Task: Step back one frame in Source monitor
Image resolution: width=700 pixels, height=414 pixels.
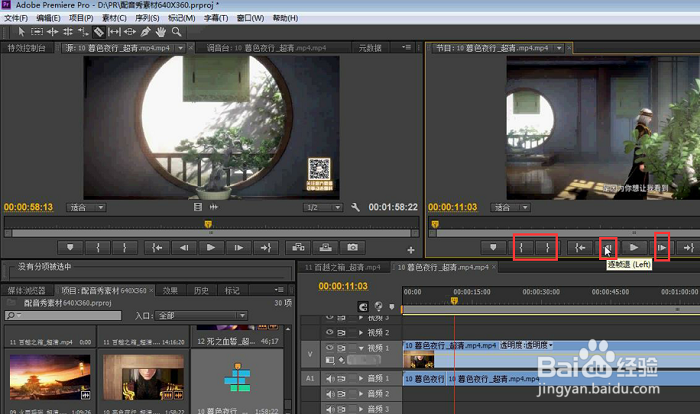Action: pos(184,247)
